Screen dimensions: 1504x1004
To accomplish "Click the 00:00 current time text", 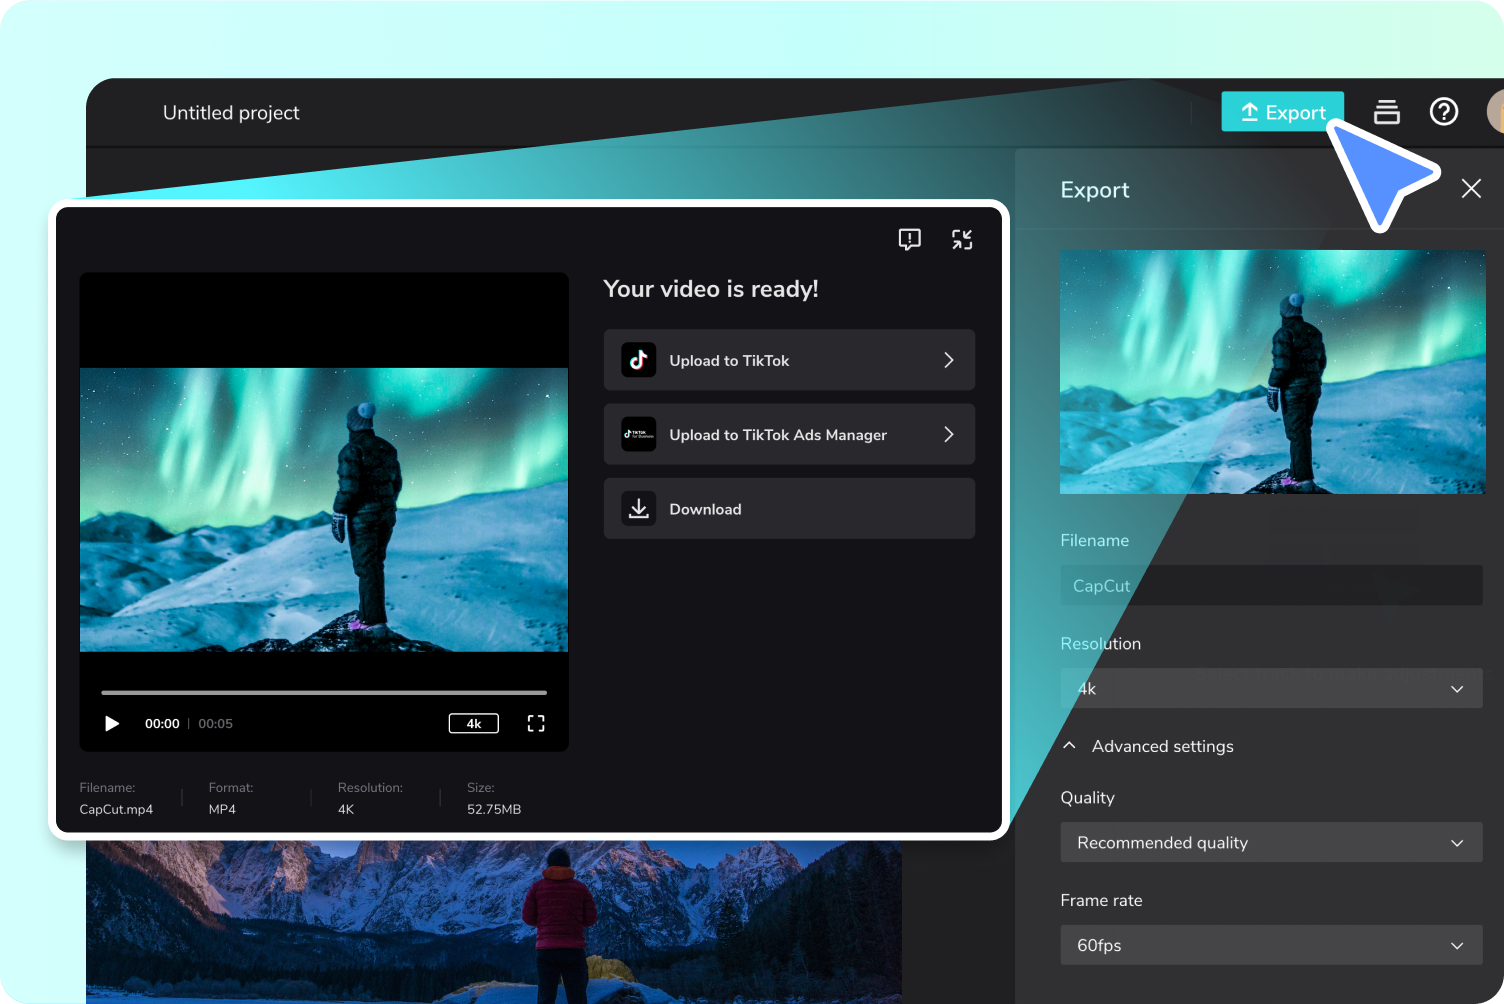I will (162, 723).
